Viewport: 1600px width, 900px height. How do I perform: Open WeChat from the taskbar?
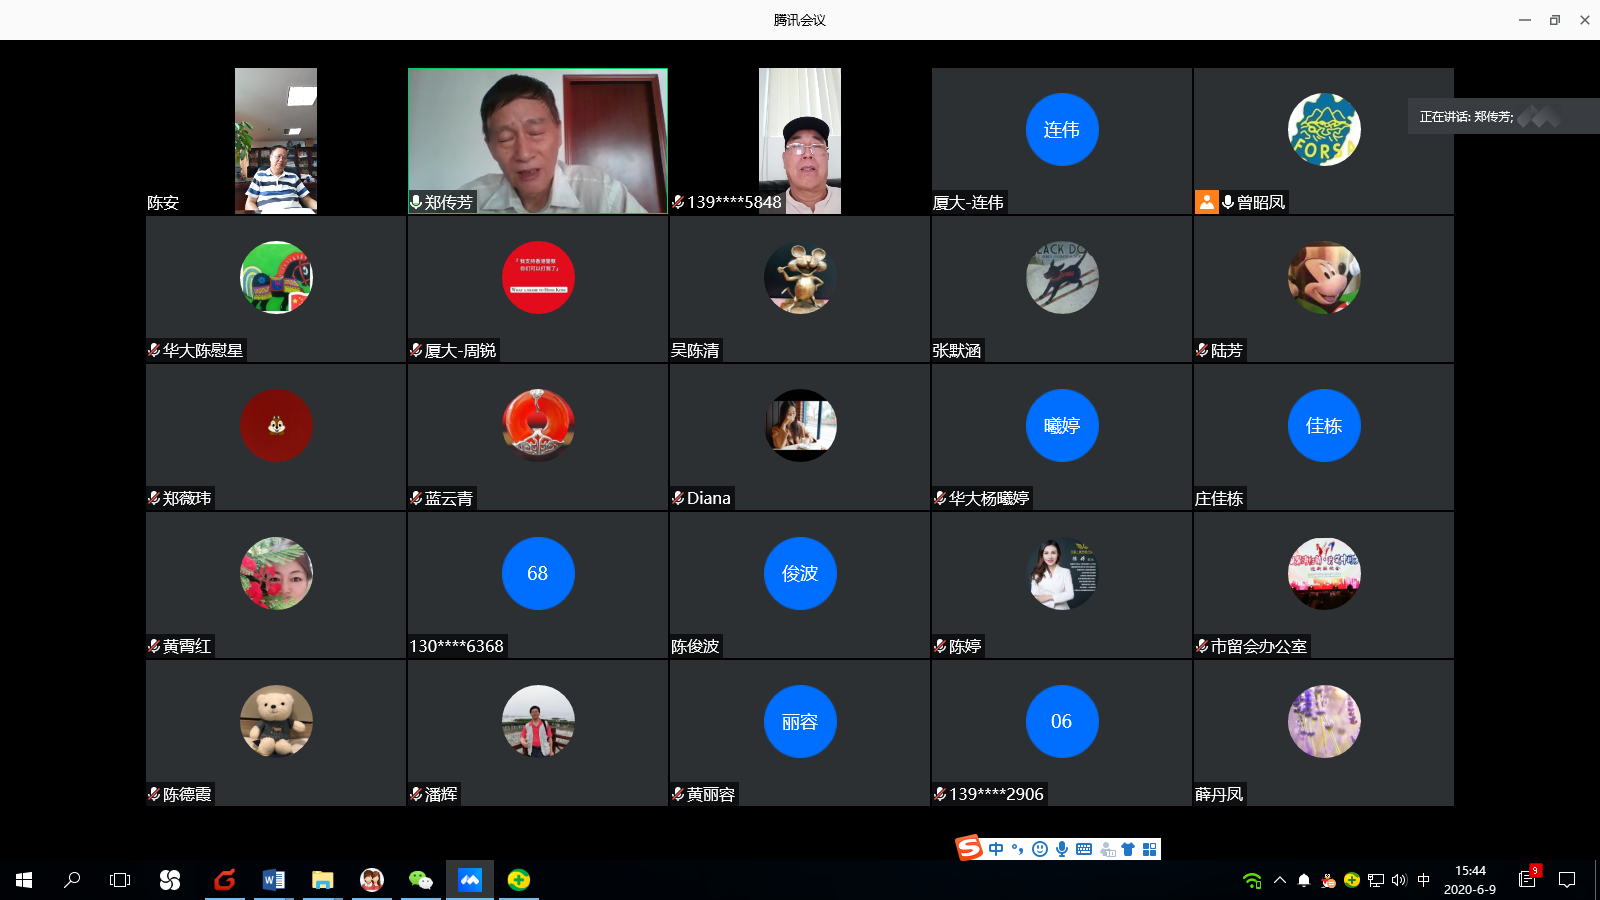(x=421, y=880)
